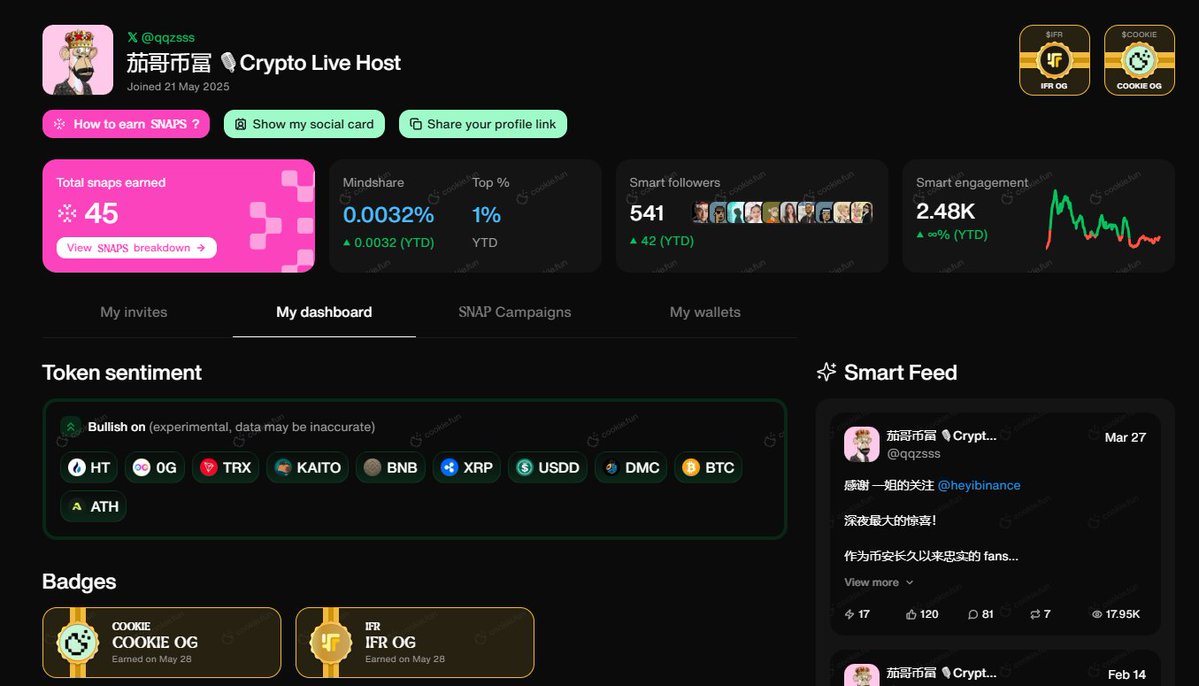
Task: Click the IFR OG badge icon top right
Action: pos(1054,60)
